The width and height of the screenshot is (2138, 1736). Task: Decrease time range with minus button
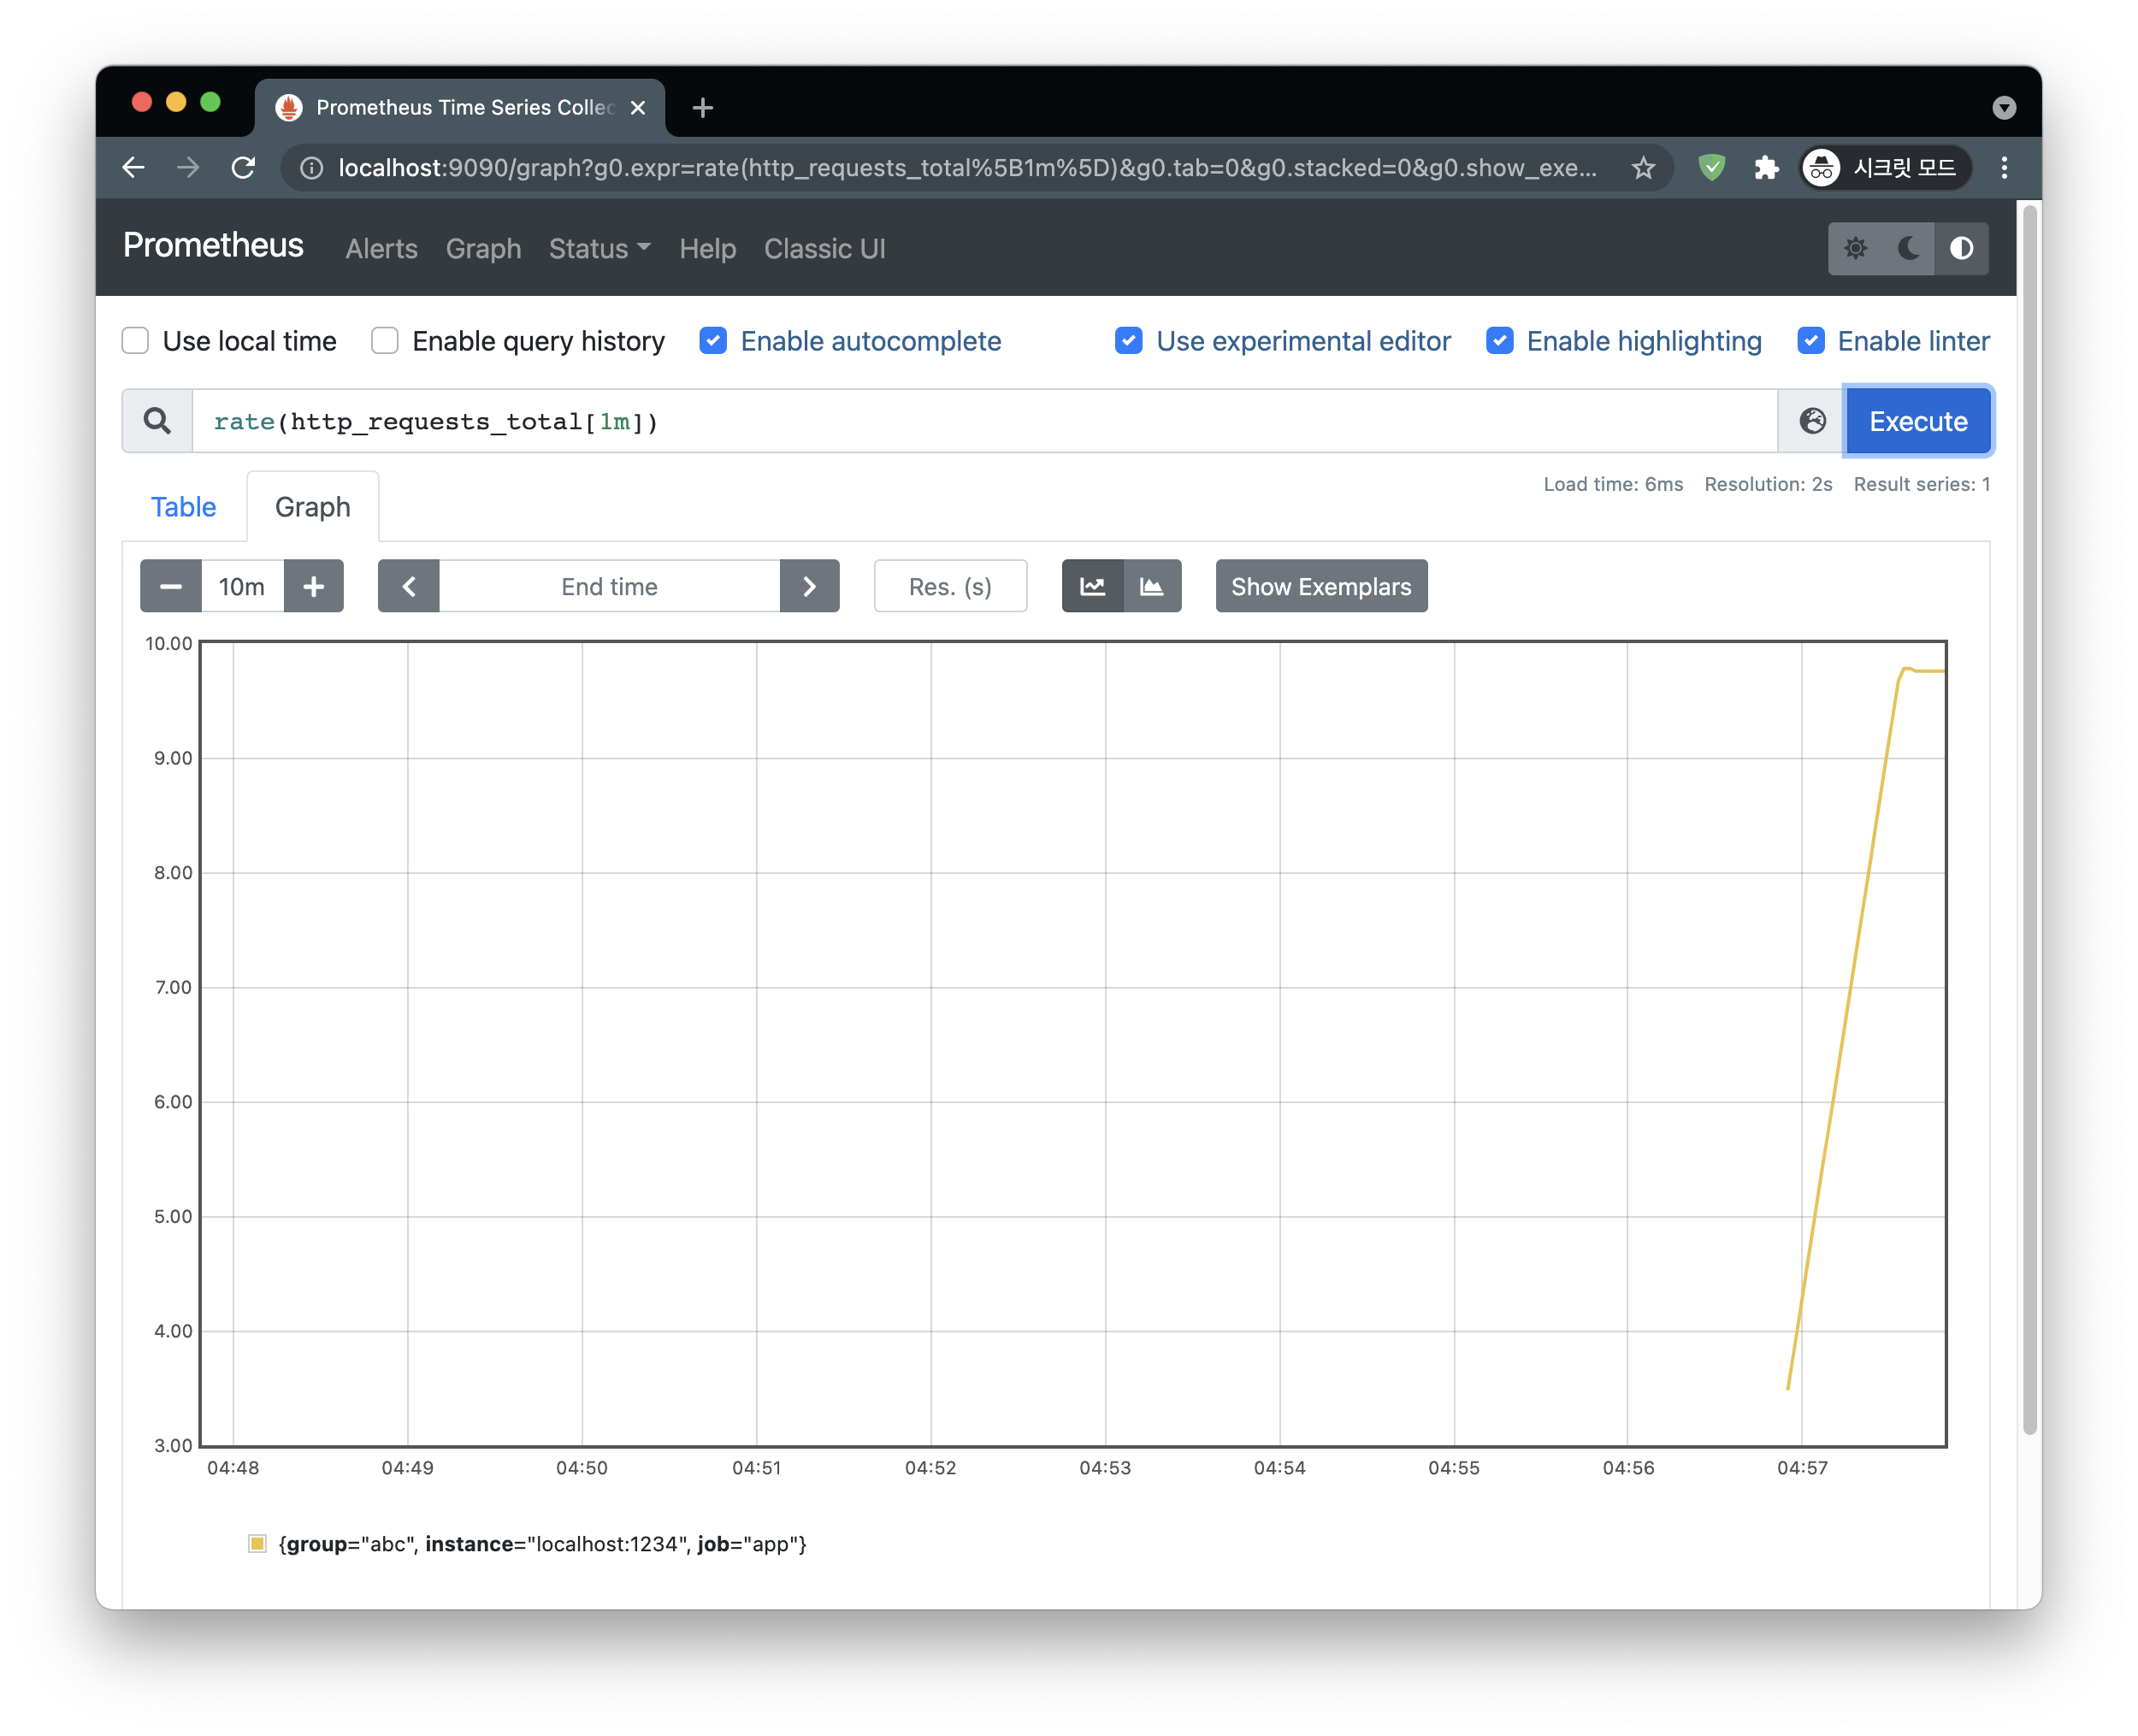click(171, 586)
